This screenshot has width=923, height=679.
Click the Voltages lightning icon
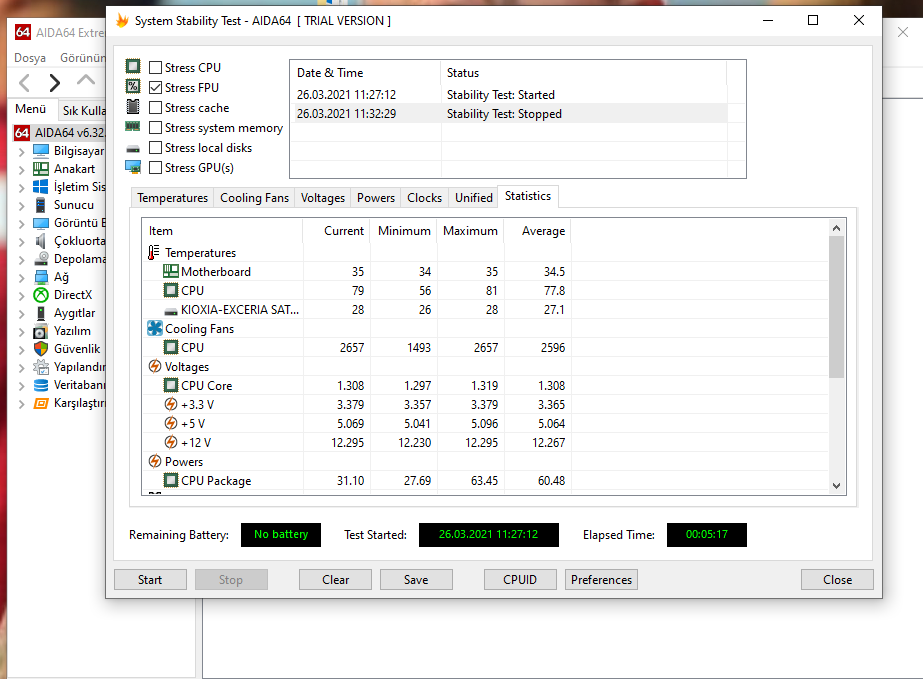coord(155,366)
